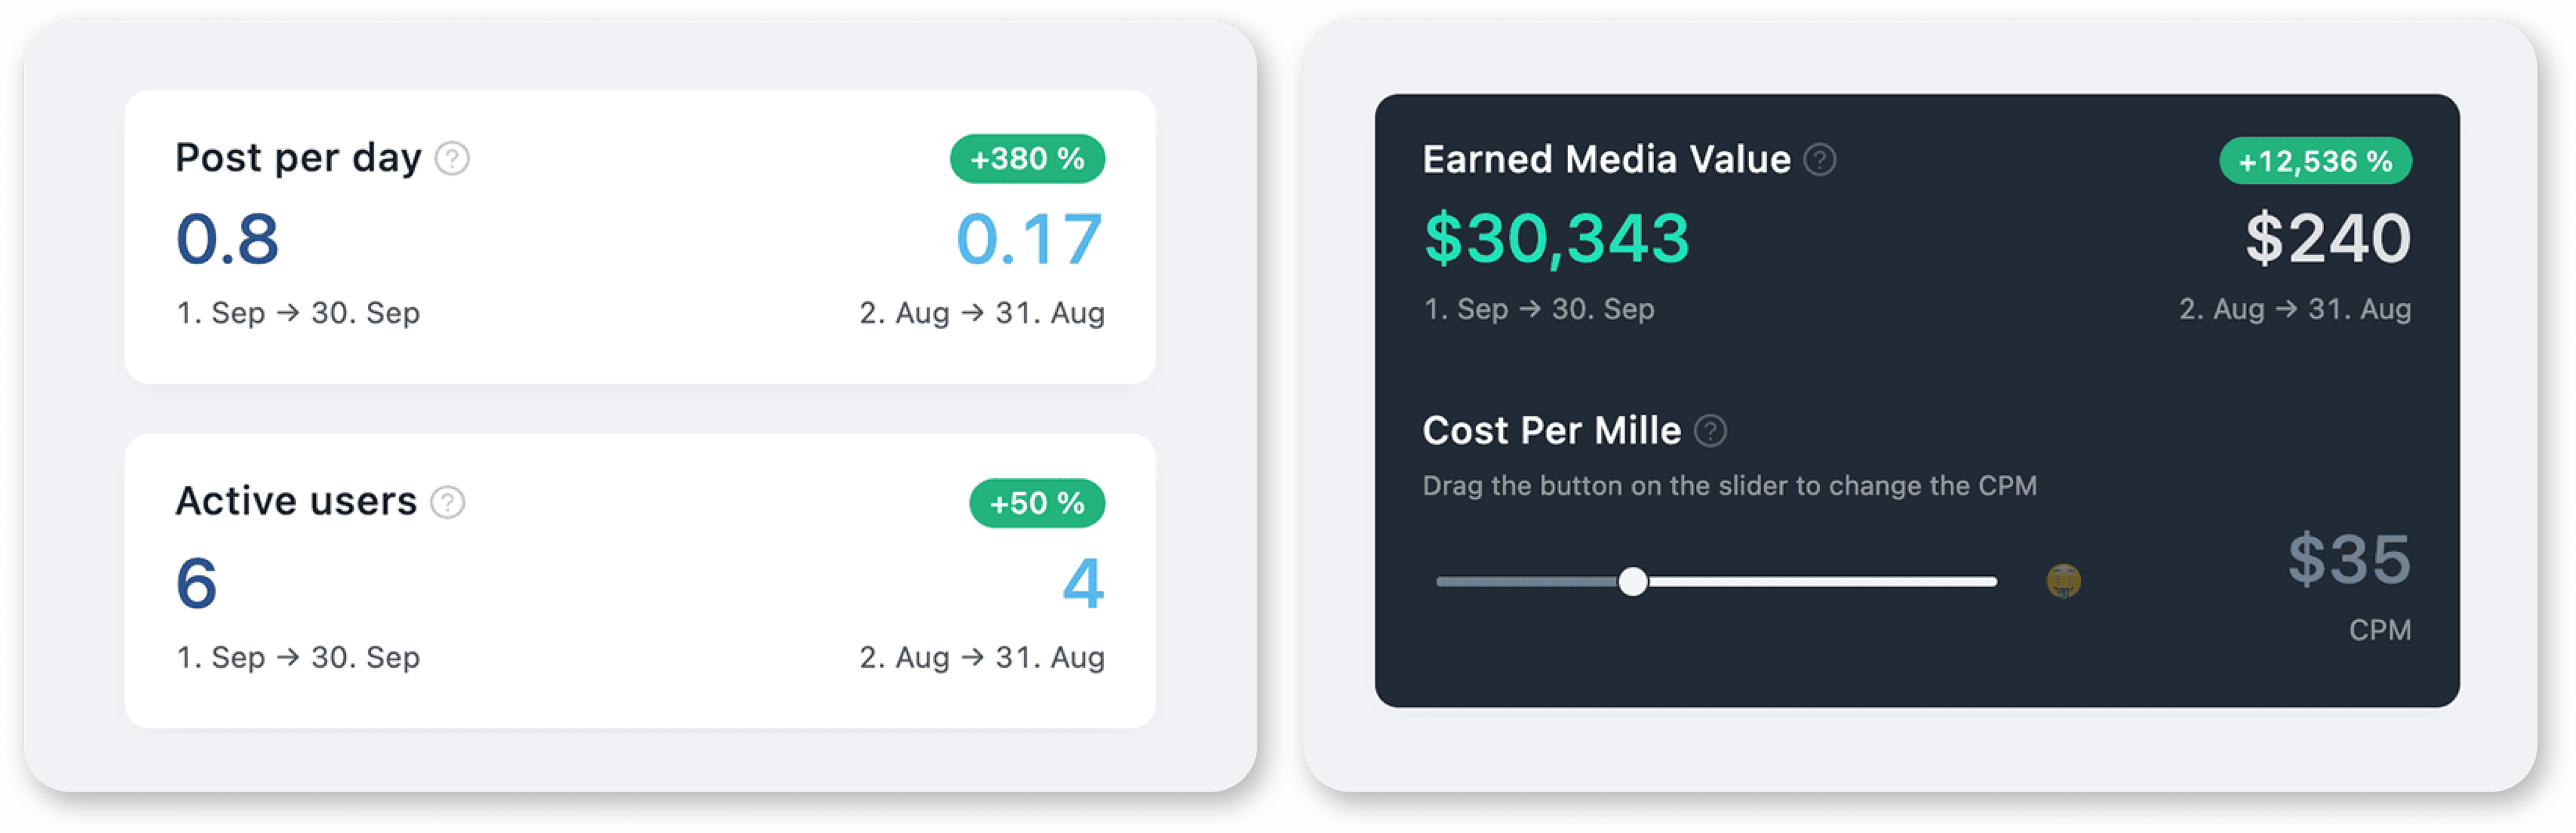Click the previous active users value 4
2576x833 pixels.
(1083, 584)
